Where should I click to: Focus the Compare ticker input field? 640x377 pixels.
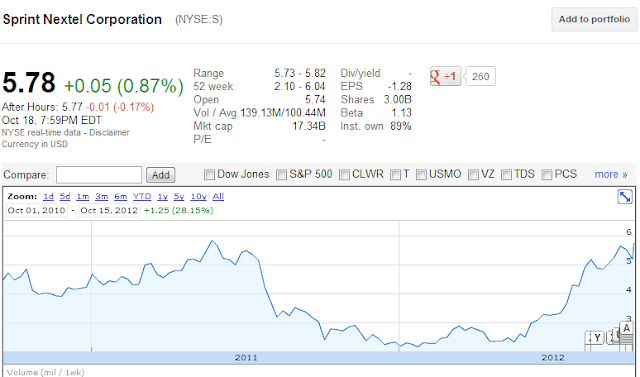click(99, 175)
